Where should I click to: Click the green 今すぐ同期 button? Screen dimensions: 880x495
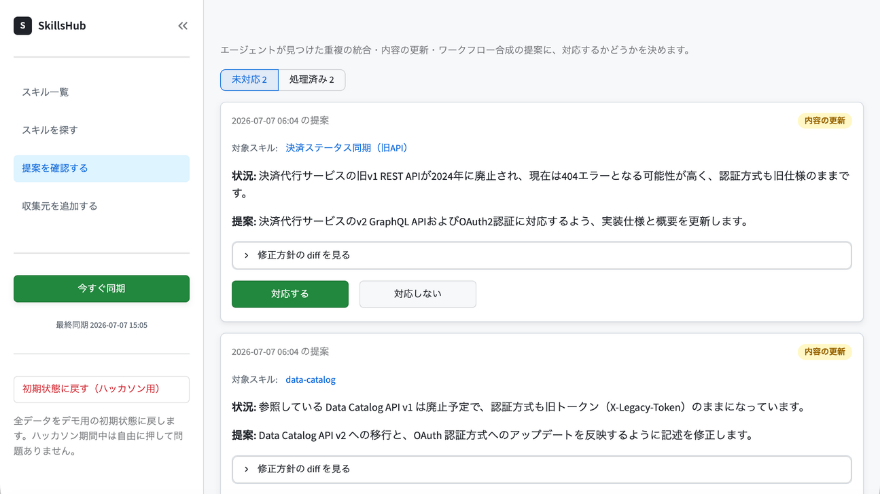102,288
